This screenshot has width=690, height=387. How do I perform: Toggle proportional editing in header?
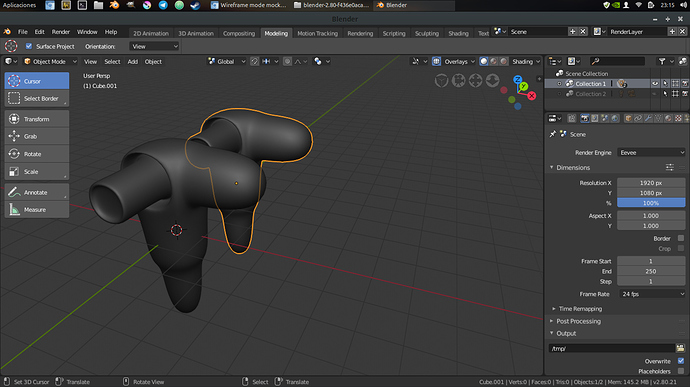click(x=287, y=62)
